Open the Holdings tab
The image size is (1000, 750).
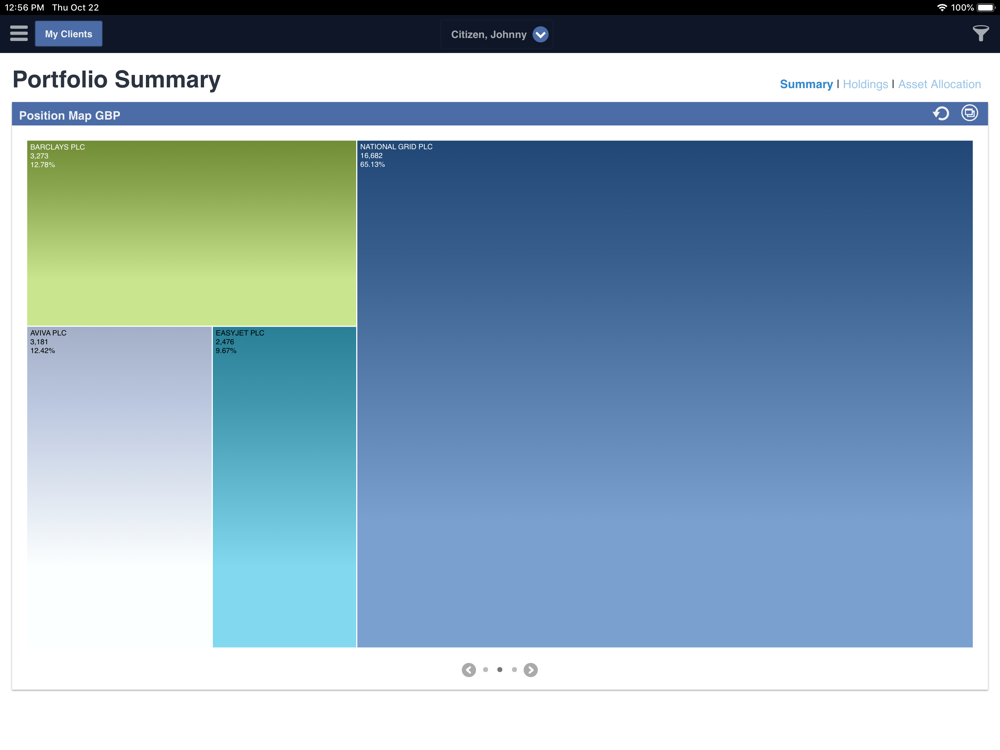click(865, 84)
